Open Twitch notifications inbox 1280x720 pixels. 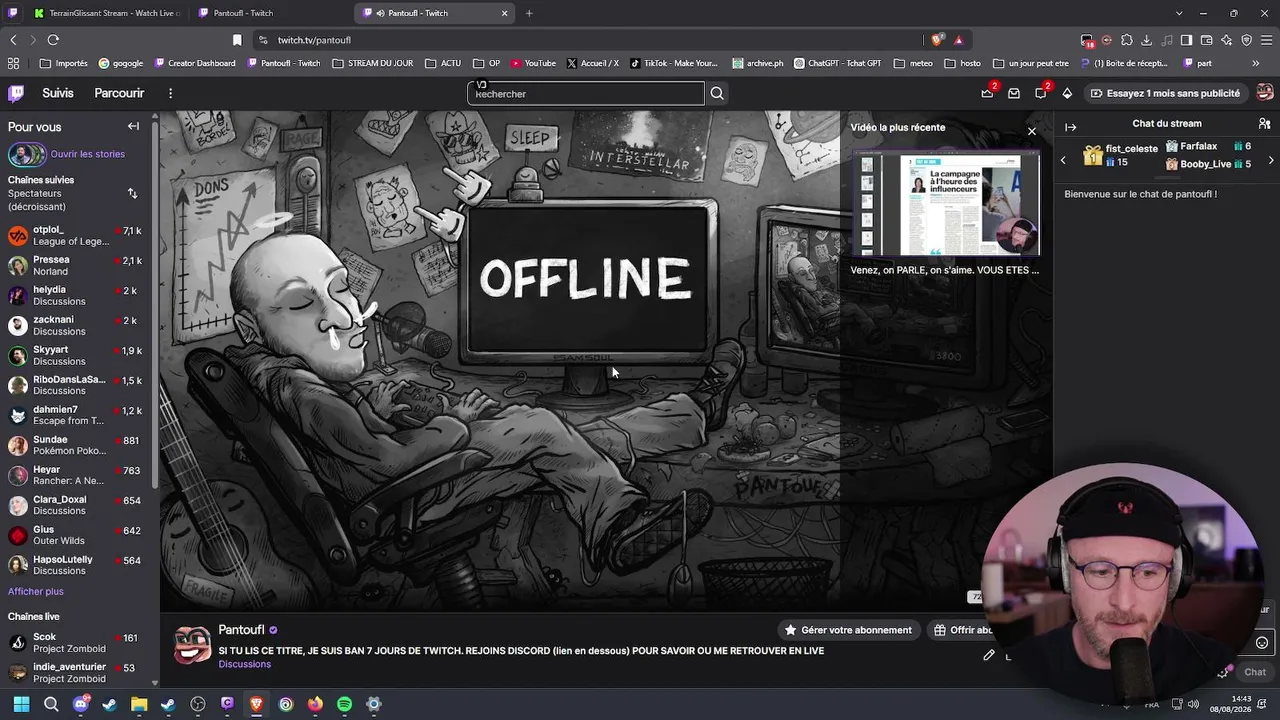click(x=1014, y=93)
